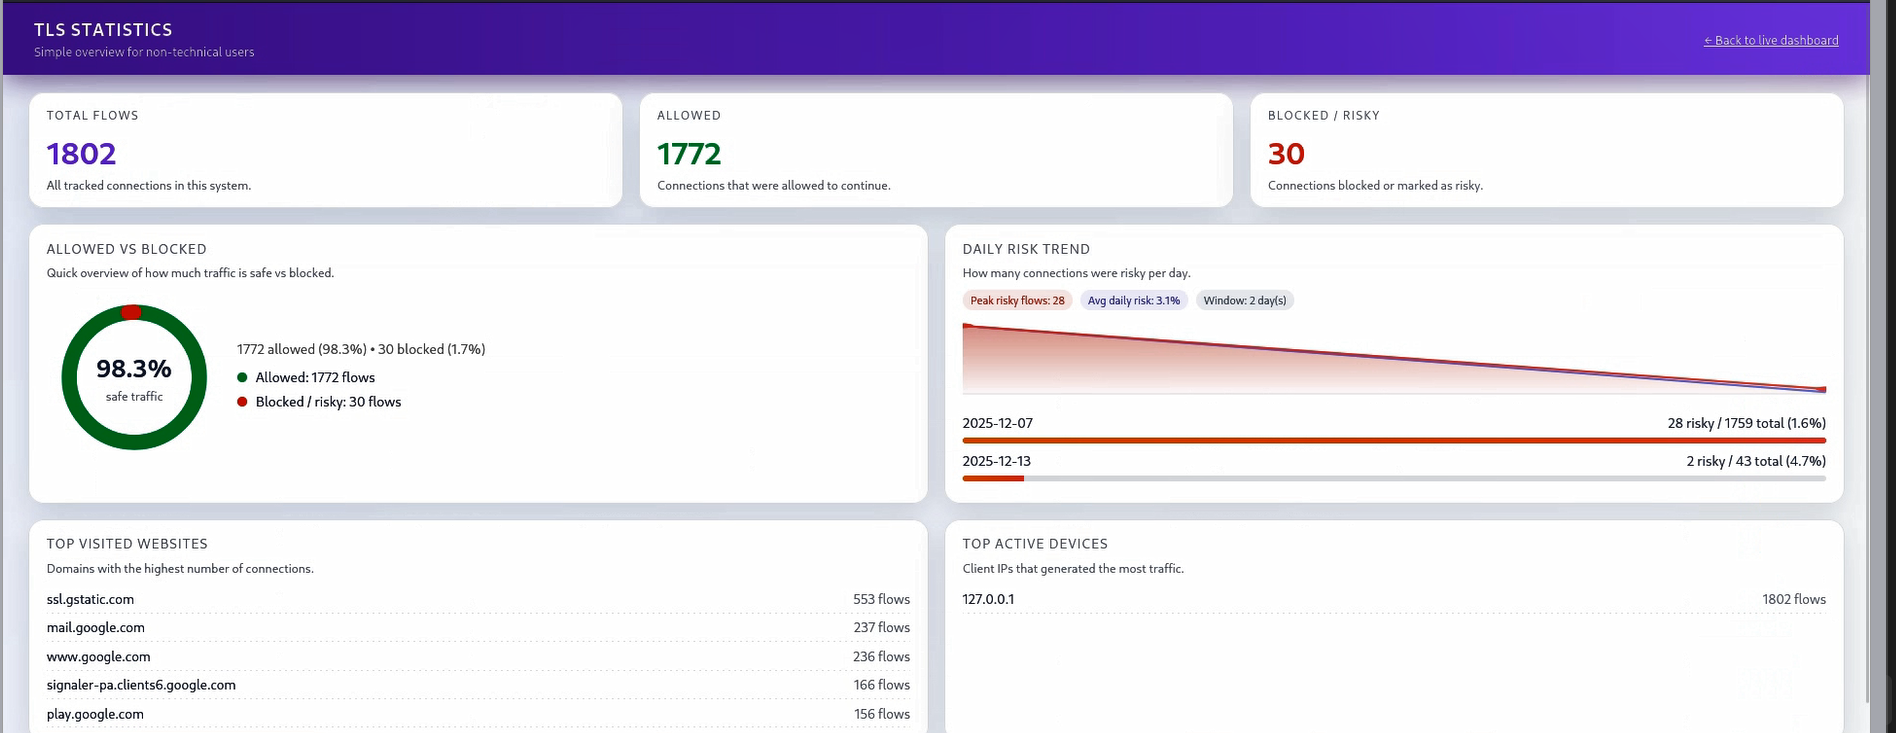Select the 127.0.0.1 device row
The width and height of the screenshot is (1896, 733).
(x=988, y=600)
